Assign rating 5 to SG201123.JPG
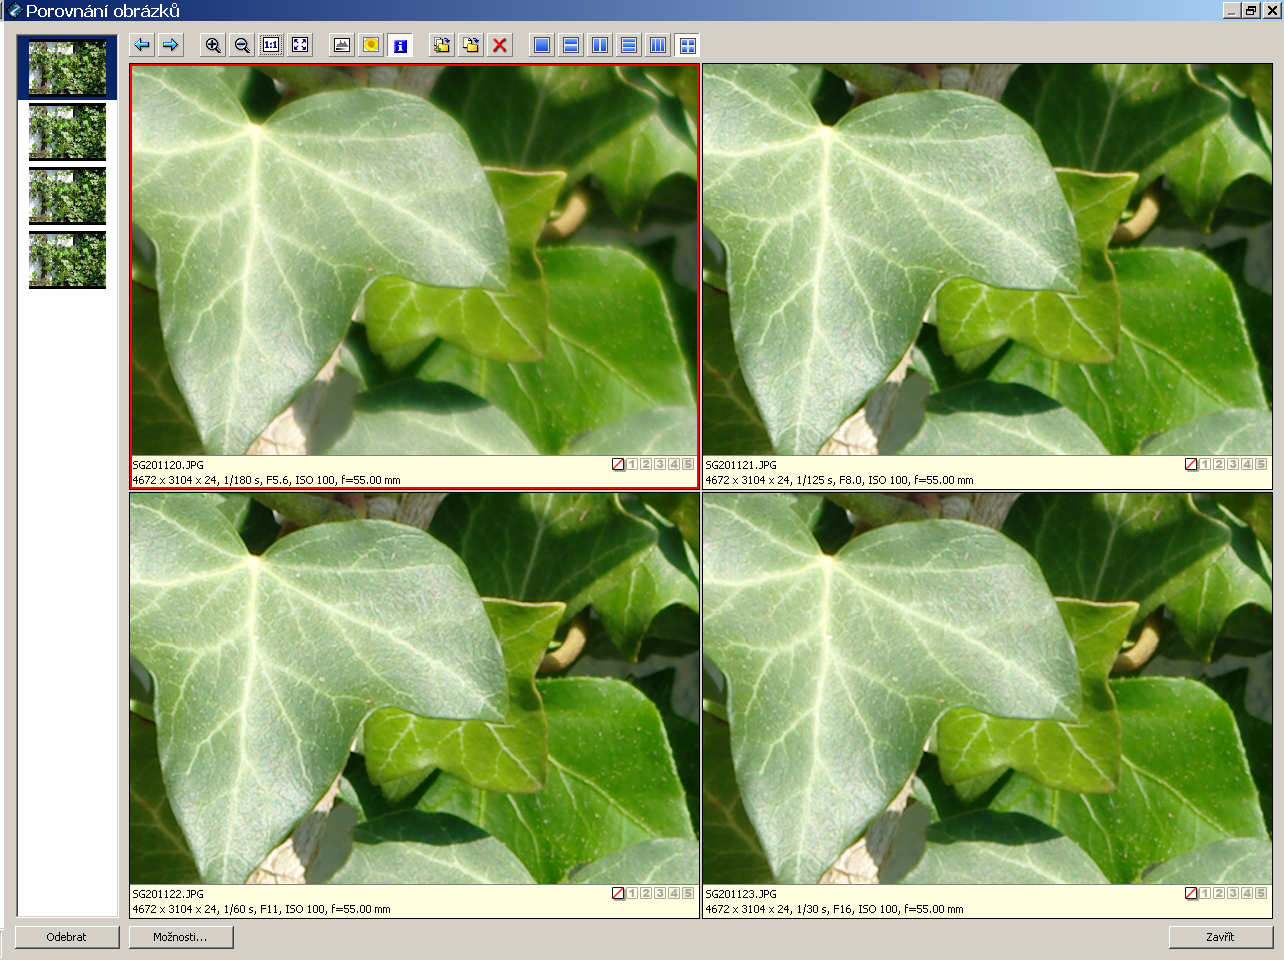Screen dimensions: 1284x960 pyautogui.click(x=1261, y=893)
